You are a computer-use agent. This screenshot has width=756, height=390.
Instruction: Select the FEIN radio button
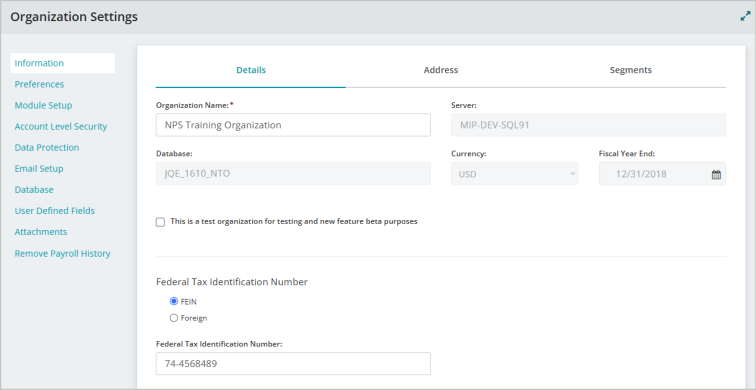174,301
